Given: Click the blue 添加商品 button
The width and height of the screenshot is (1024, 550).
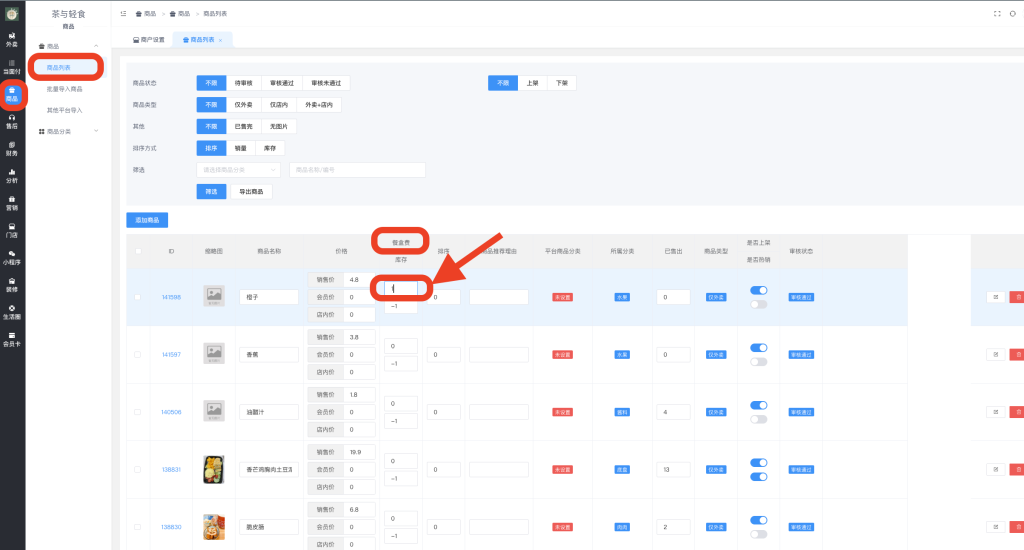Looking at the screenshot, I should click(147, 220).
